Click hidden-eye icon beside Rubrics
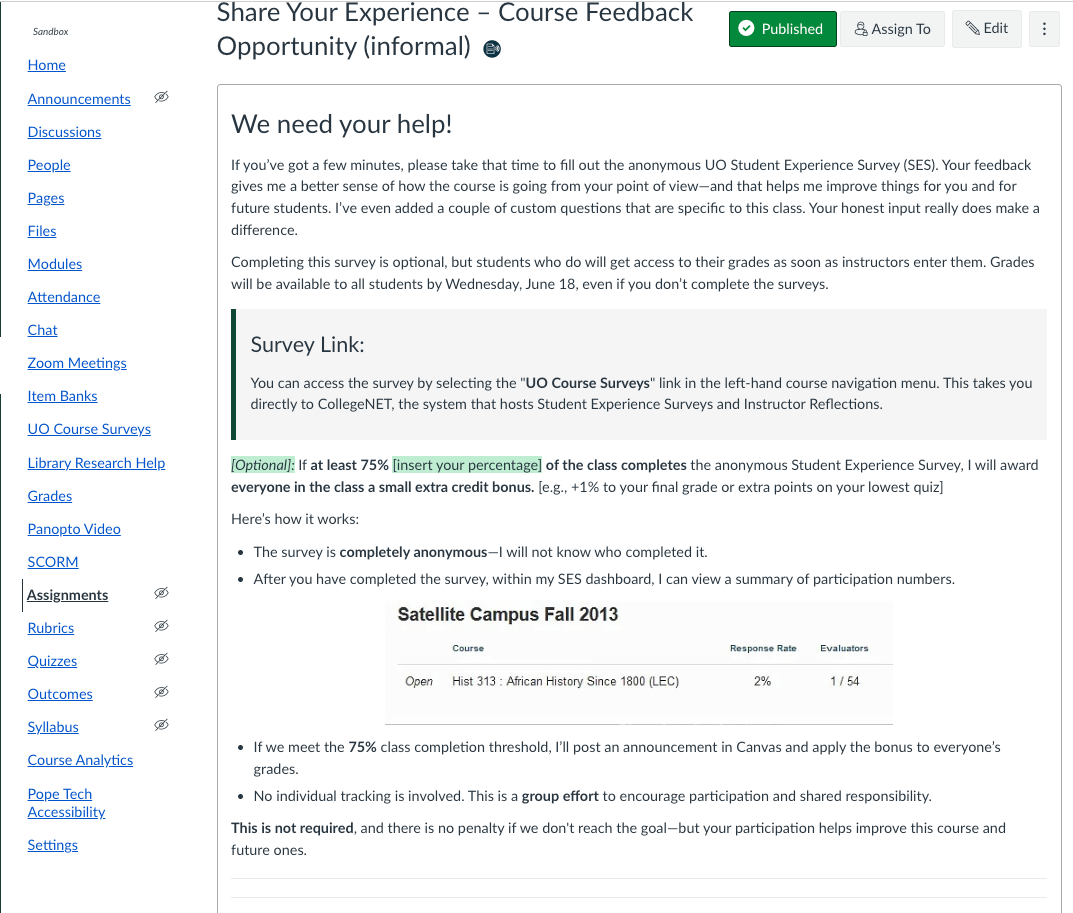Screen dimensions: 1073x913 pos(161,626)
